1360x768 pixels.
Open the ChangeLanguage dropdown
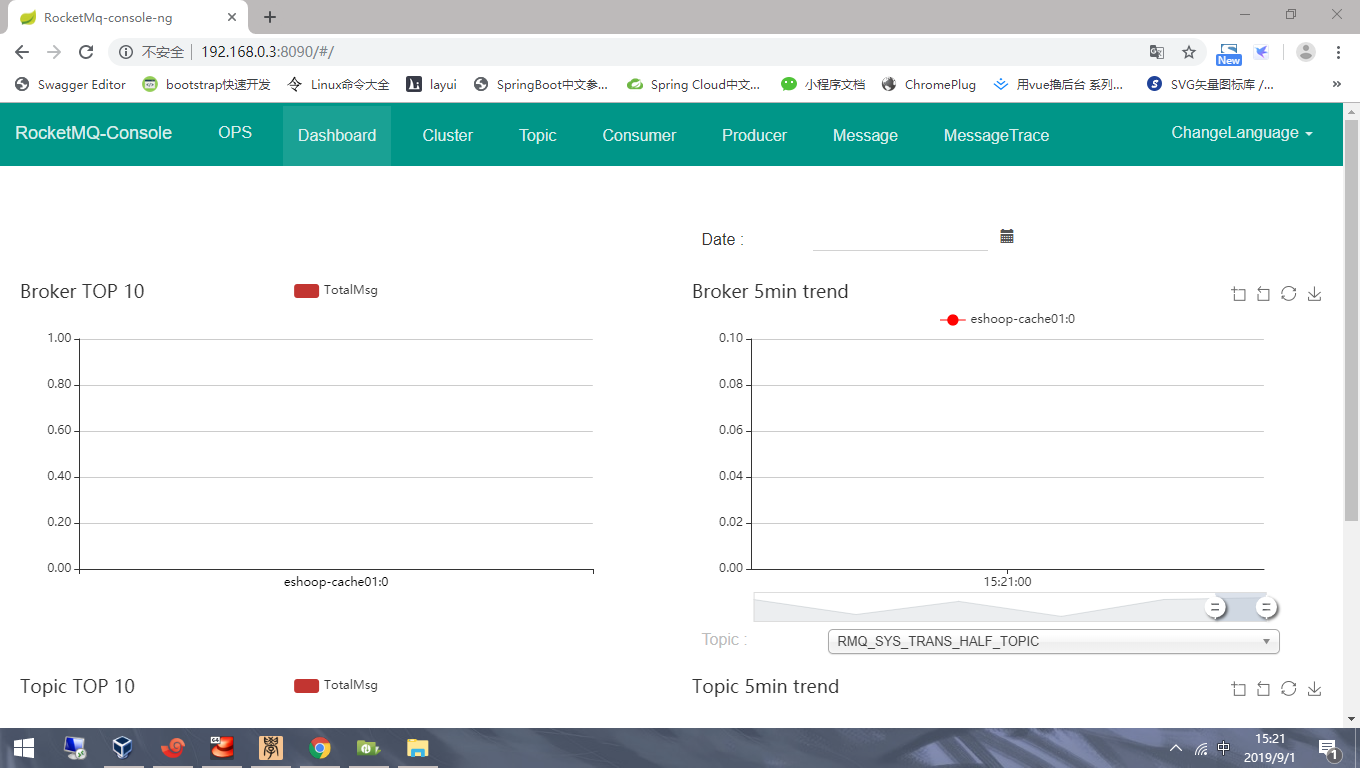pyautogui.click(x=1242, y=133)
